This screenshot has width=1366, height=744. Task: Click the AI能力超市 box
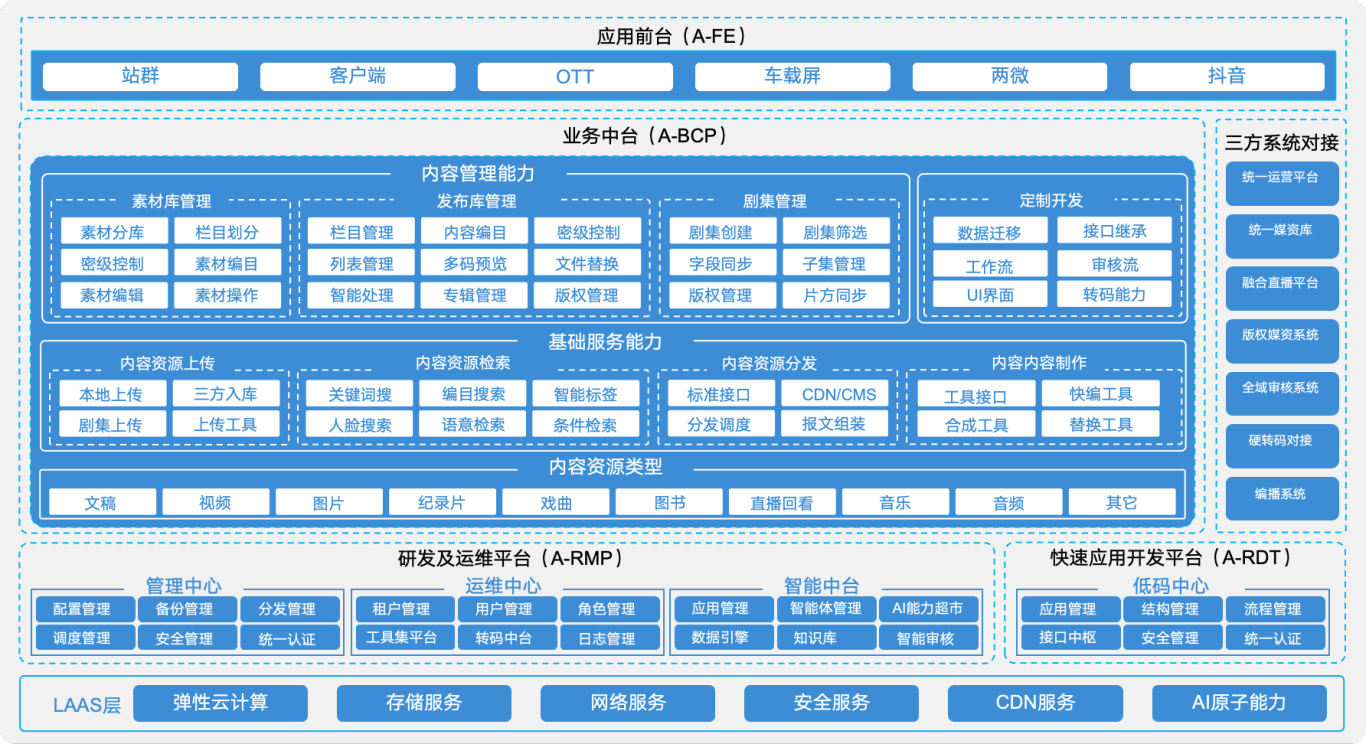point(927,609)
